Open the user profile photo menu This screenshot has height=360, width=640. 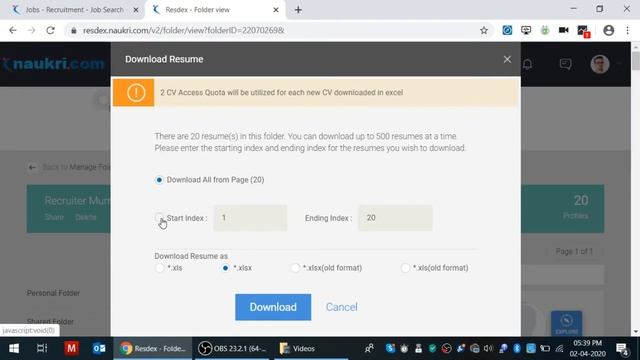pos(600,64)
